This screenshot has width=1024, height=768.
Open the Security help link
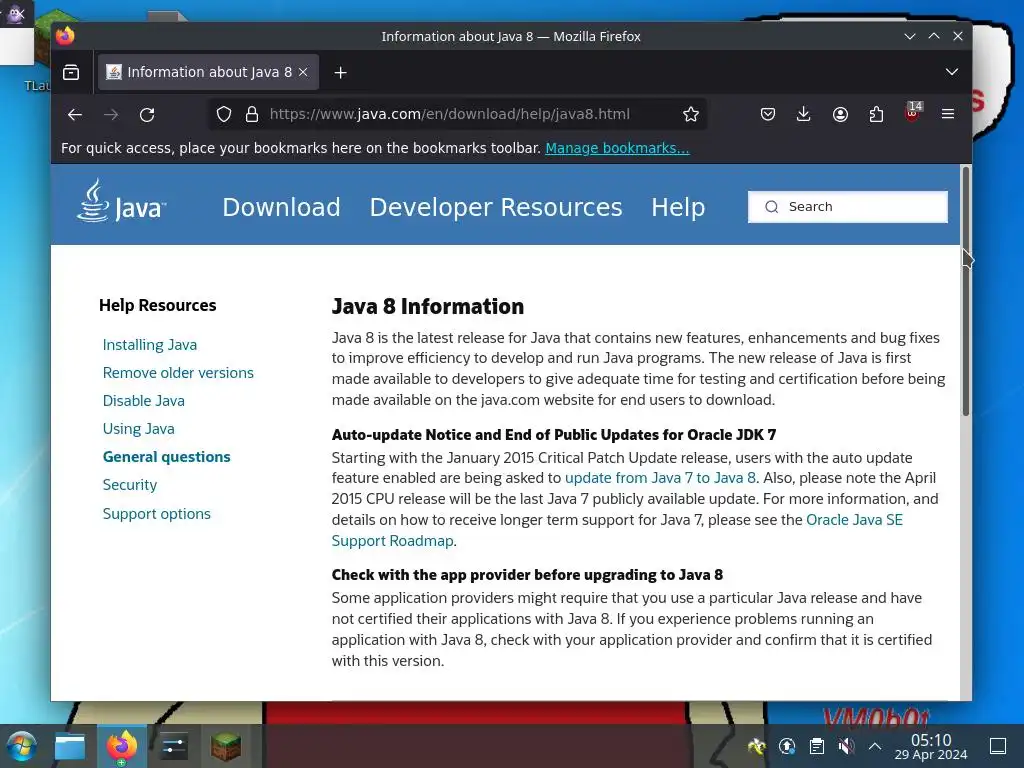130,485
